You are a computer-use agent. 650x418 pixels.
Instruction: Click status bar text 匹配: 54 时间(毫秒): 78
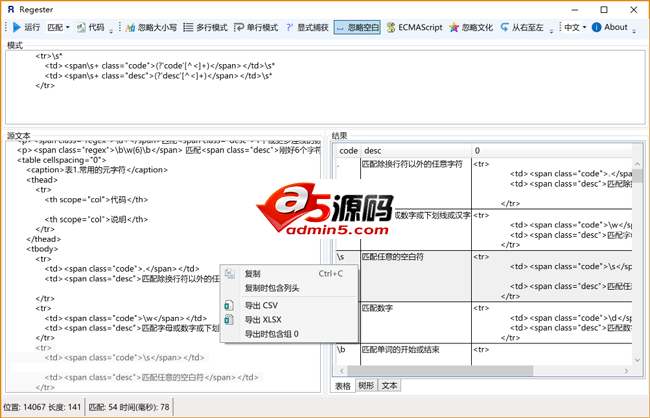(129, 407)
